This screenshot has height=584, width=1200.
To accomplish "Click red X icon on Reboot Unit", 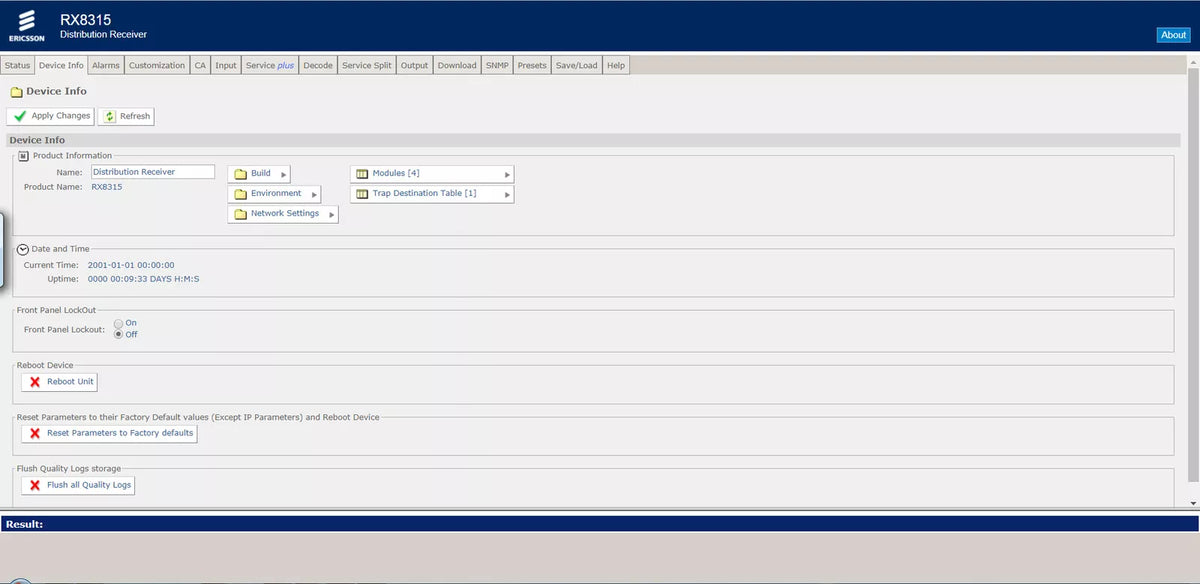I will pos(35,382).
